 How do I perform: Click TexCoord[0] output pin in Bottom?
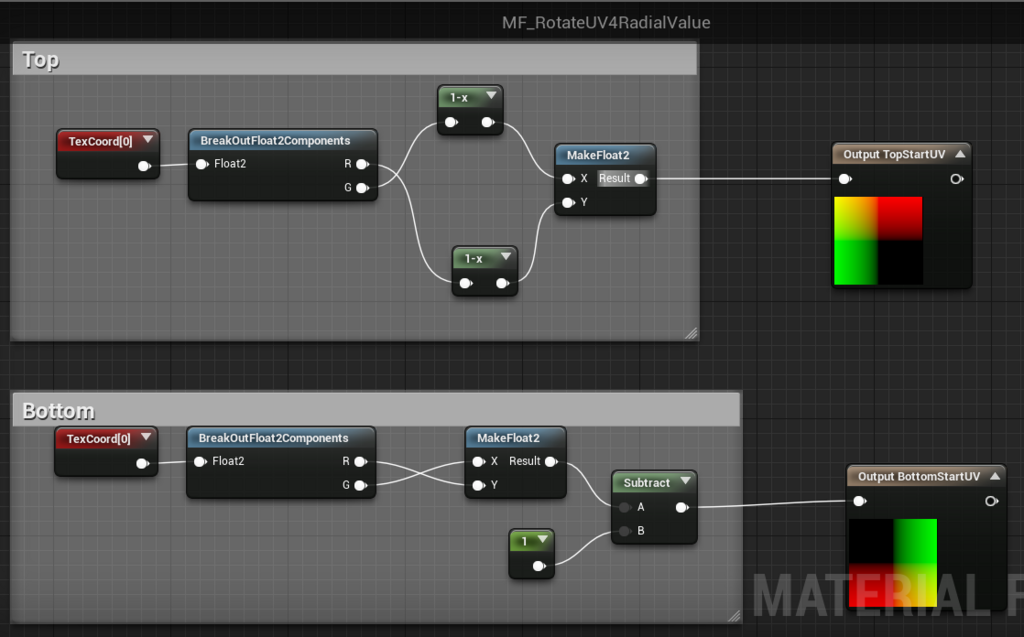coord(142,463)
